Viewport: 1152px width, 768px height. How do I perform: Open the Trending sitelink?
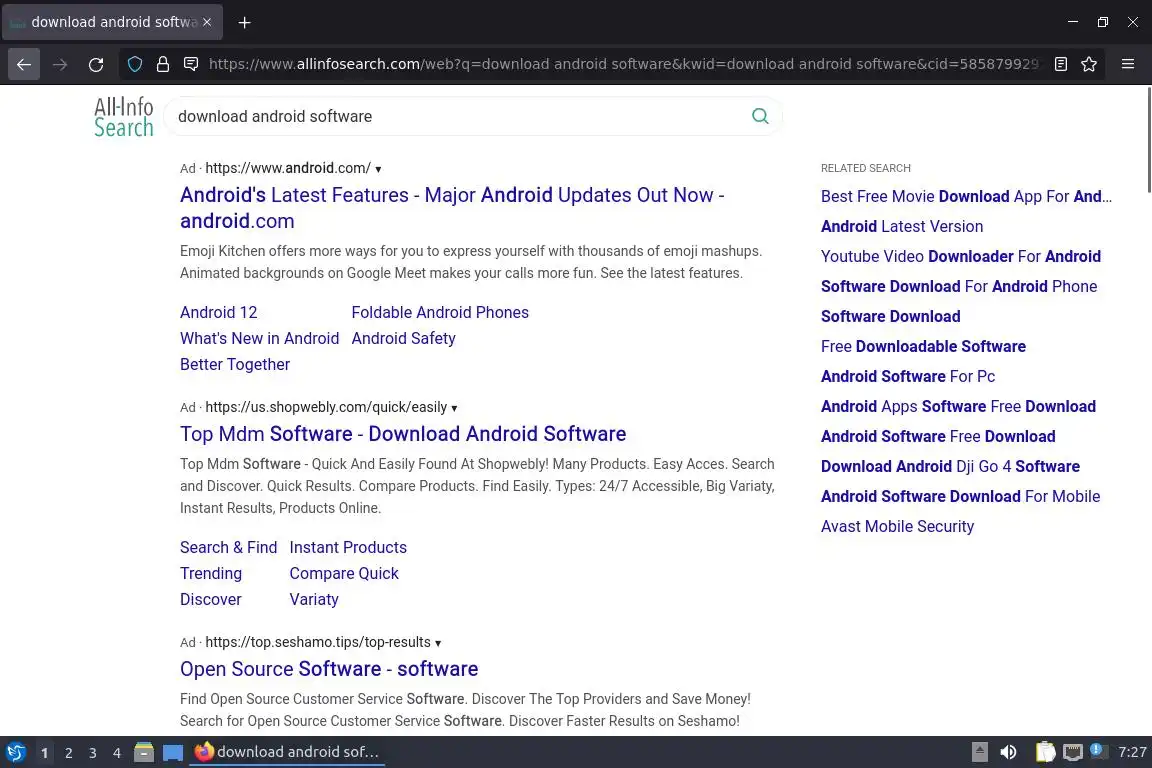(210, 573)
